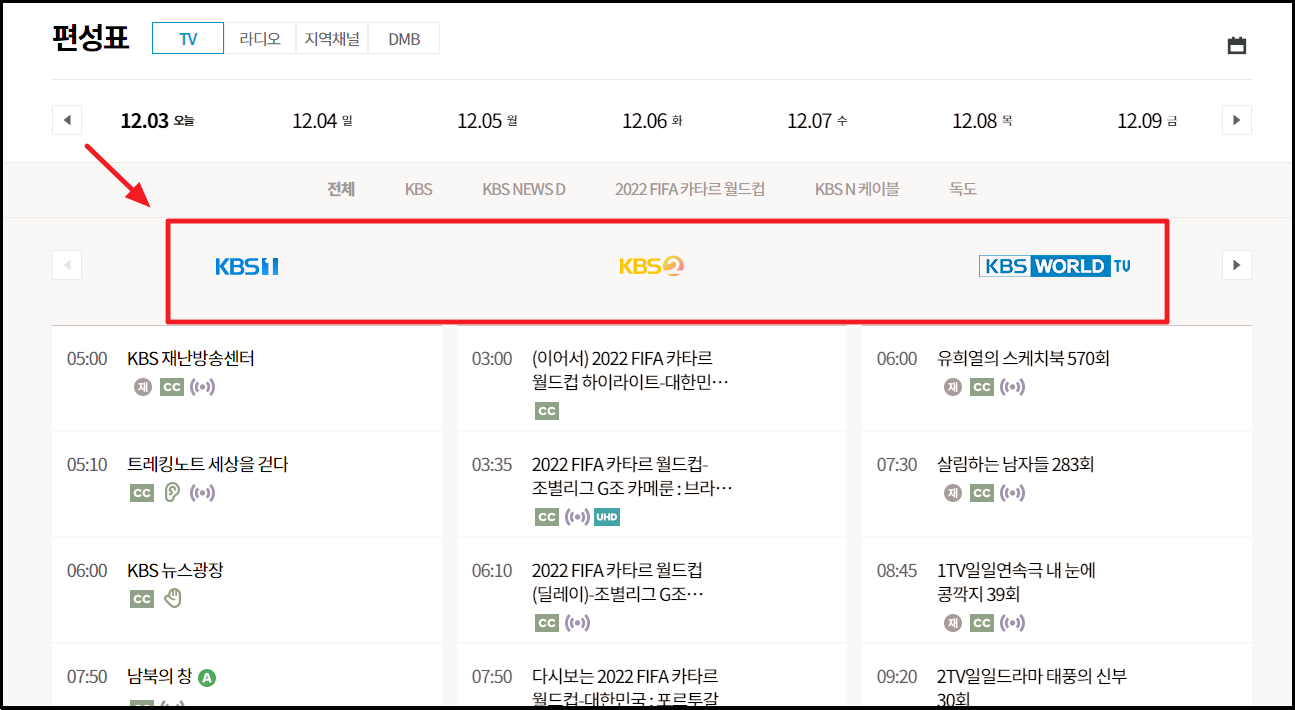Open 03:35 조별리그 G조 카메룬 program
This screenshot has width=1295, height=710.
click(x=632, y=476)
